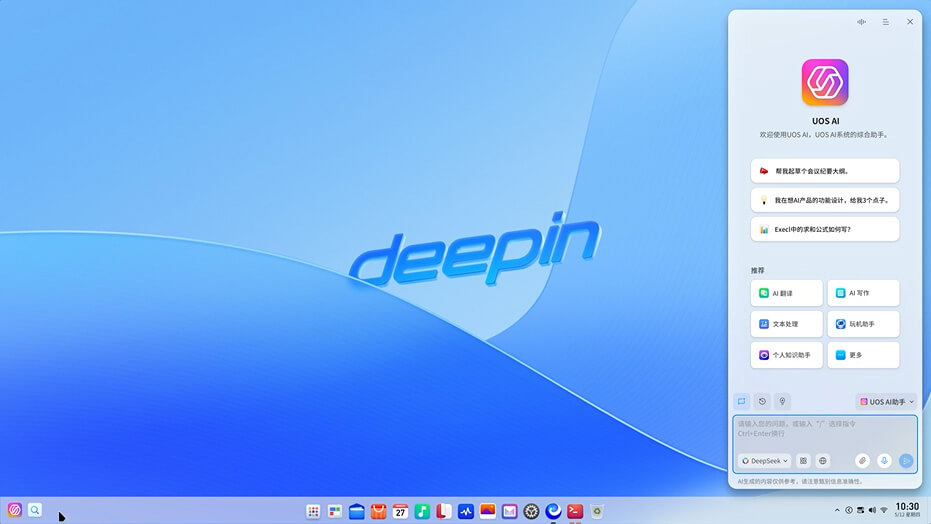Open the hamburger menu in the UOS AI panel
Viewport: 931px width, 524px height.
click(x=886, y=21)
